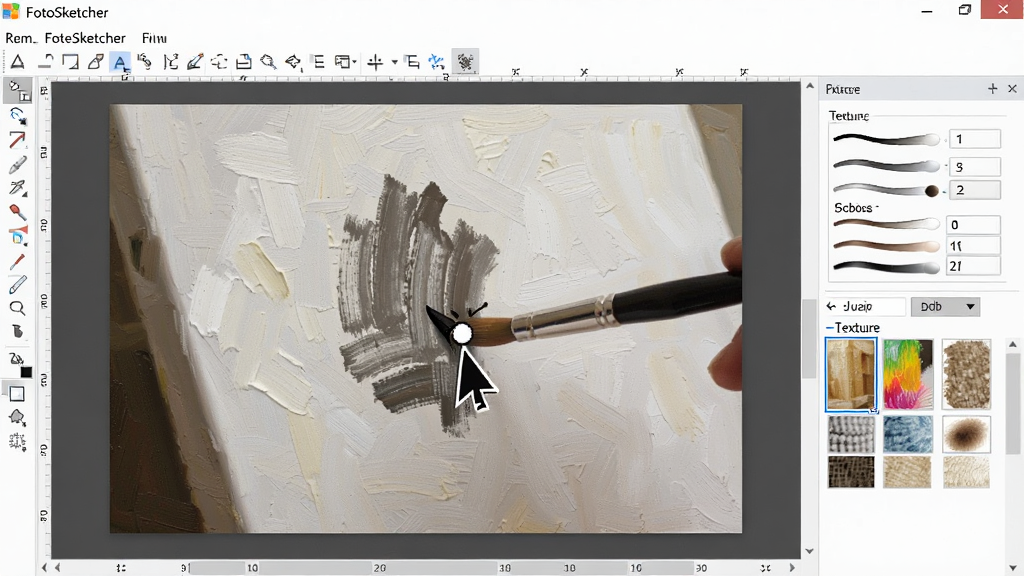Click the canvas vertical scrollbar up arrow
The width and height of the screenshot is (1024, 576).
click(x=810, y=86)
